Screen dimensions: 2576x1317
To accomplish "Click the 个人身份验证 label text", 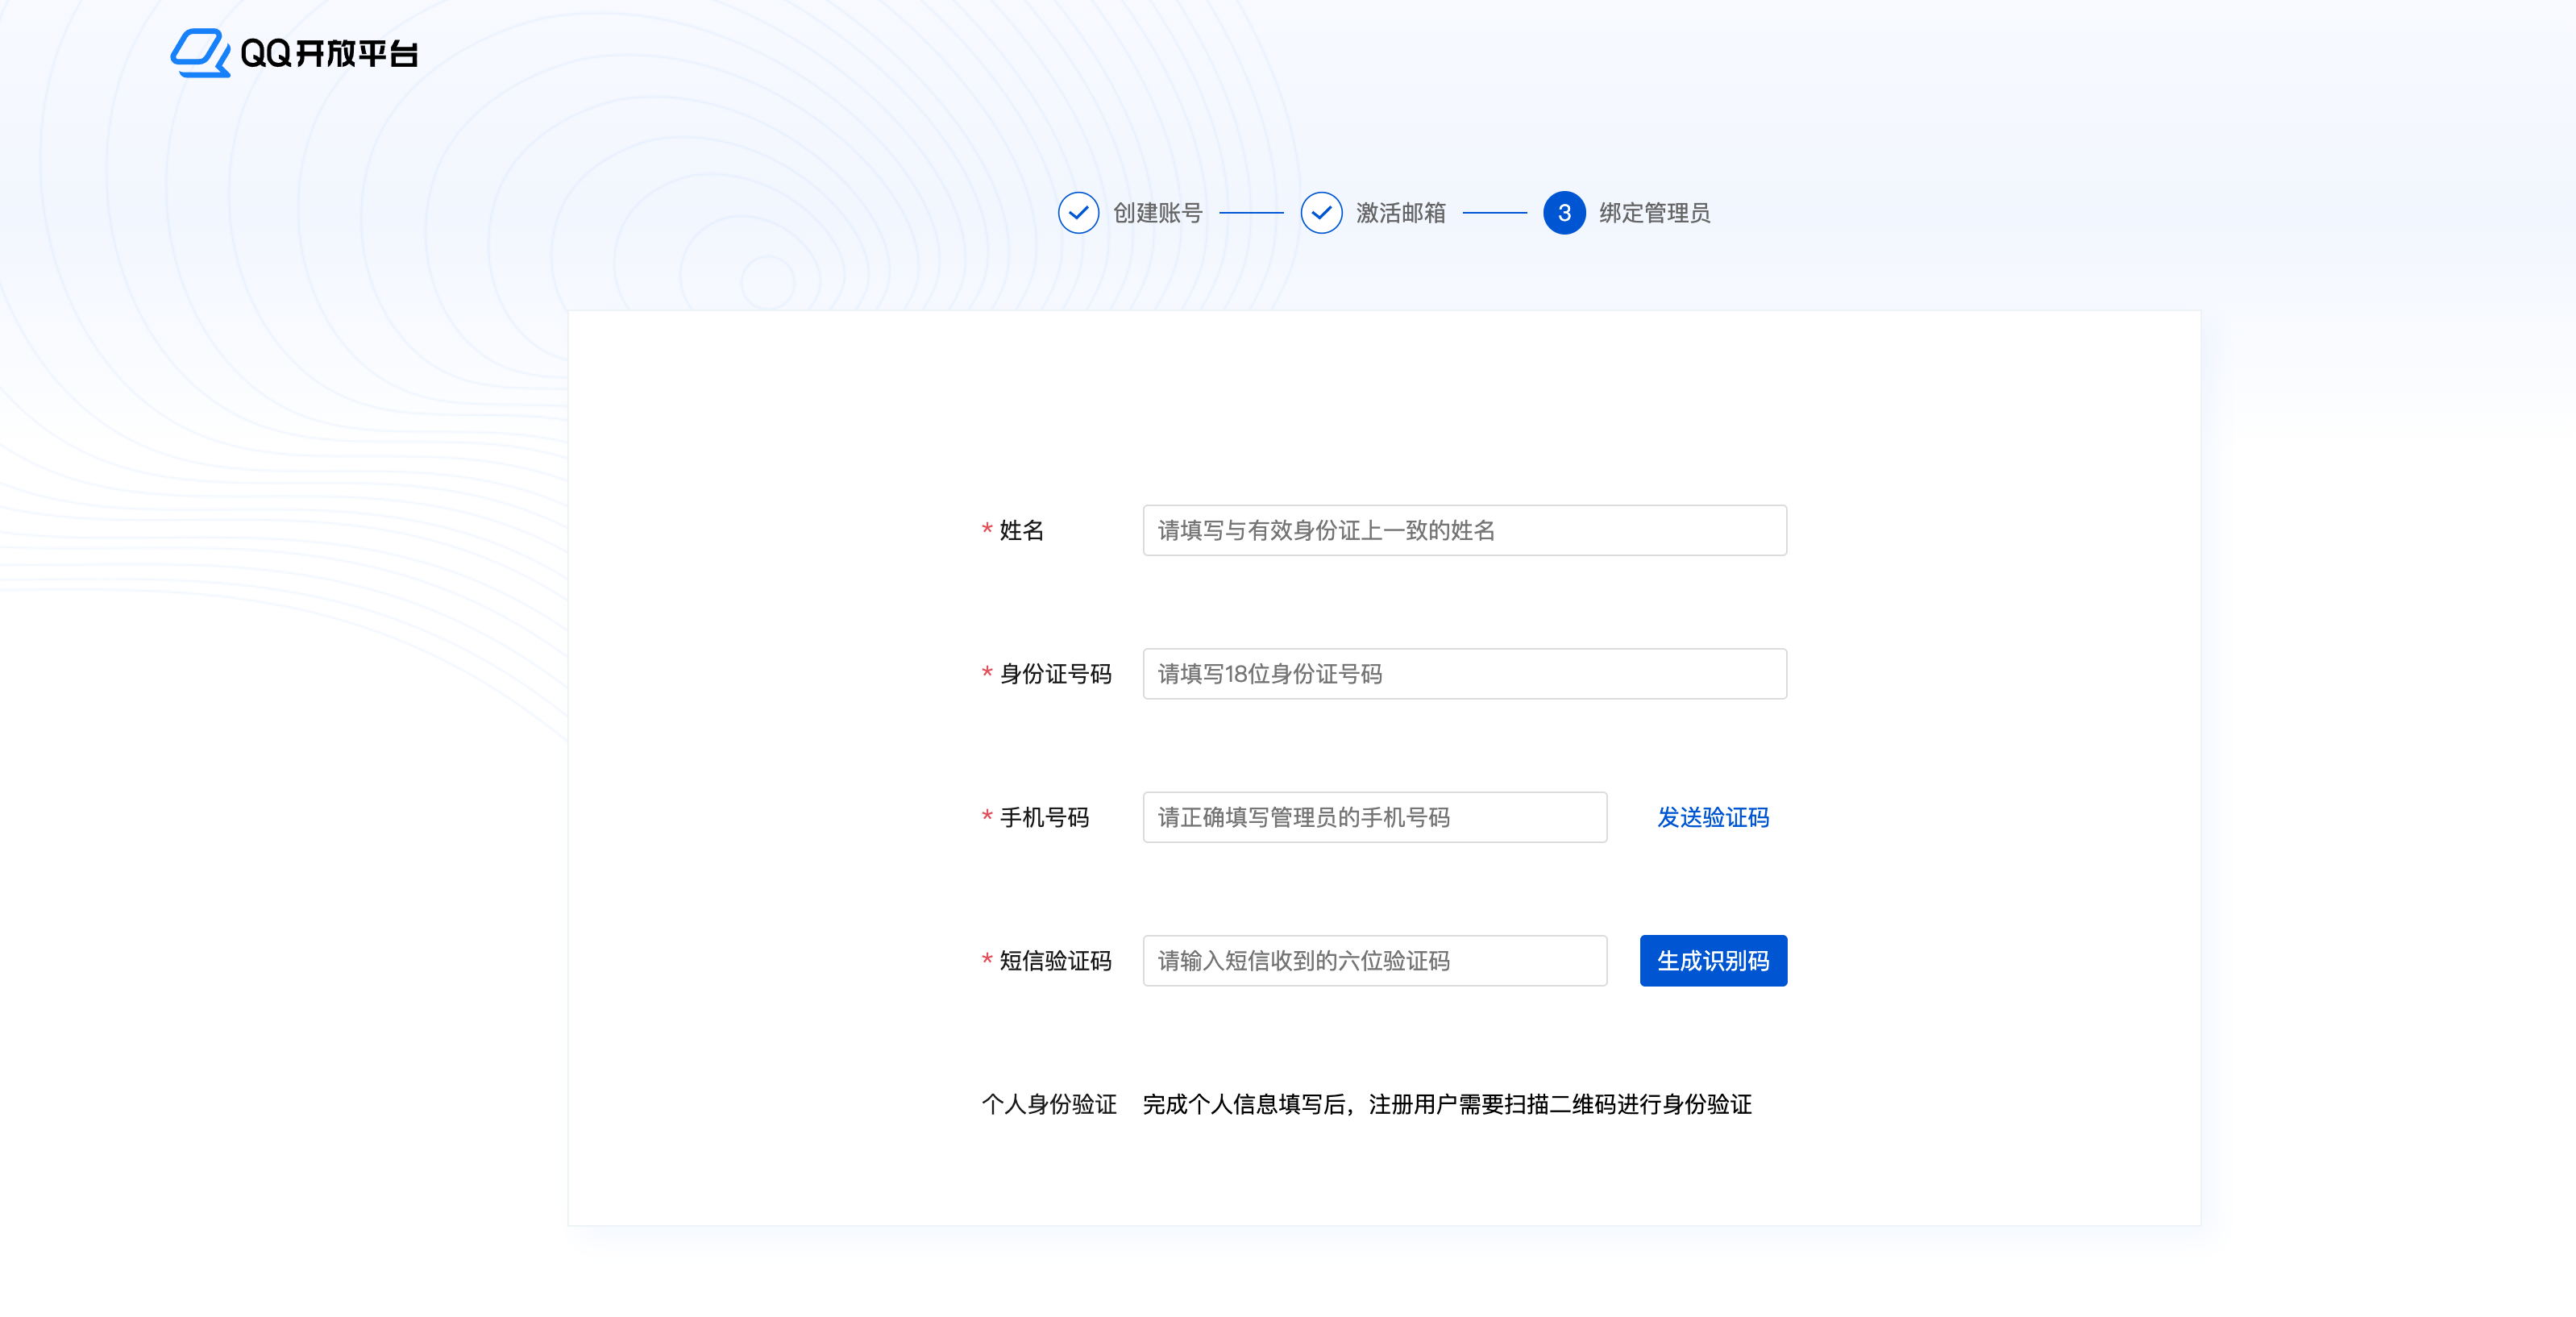I will pyautogui.click(x=1050, y=1105).
